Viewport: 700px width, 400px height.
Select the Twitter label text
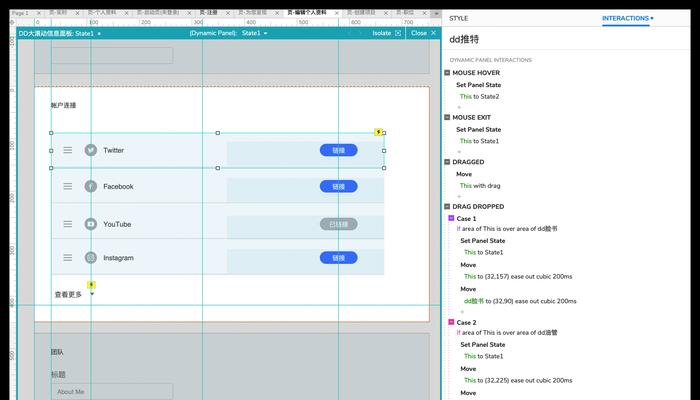point(113,150)
